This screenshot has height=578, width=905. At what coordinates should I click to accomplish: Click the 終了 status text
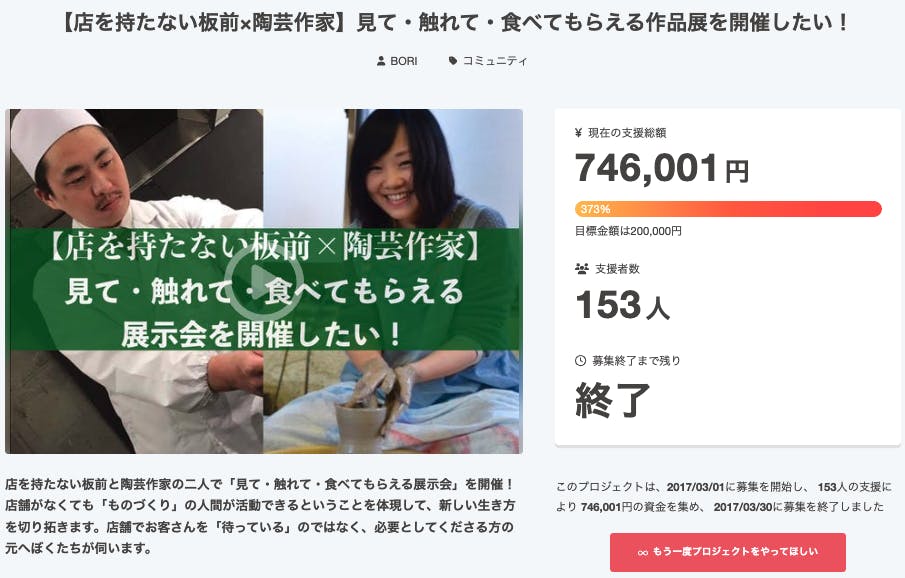point(612,400)
